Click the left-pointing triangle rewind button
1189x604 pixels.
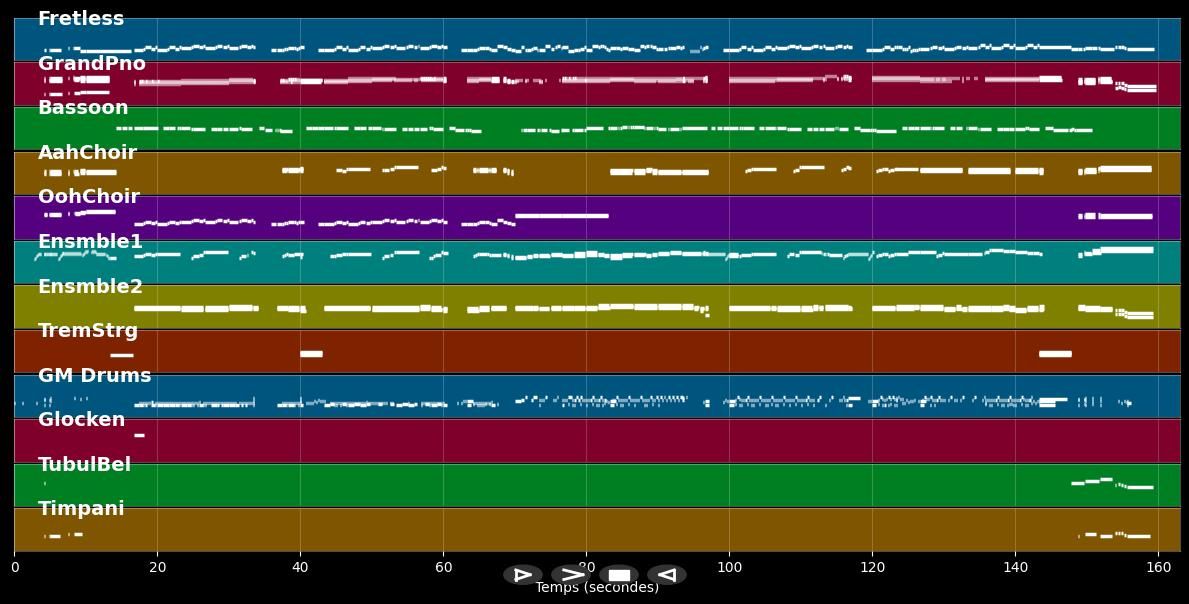pos(667,575)
